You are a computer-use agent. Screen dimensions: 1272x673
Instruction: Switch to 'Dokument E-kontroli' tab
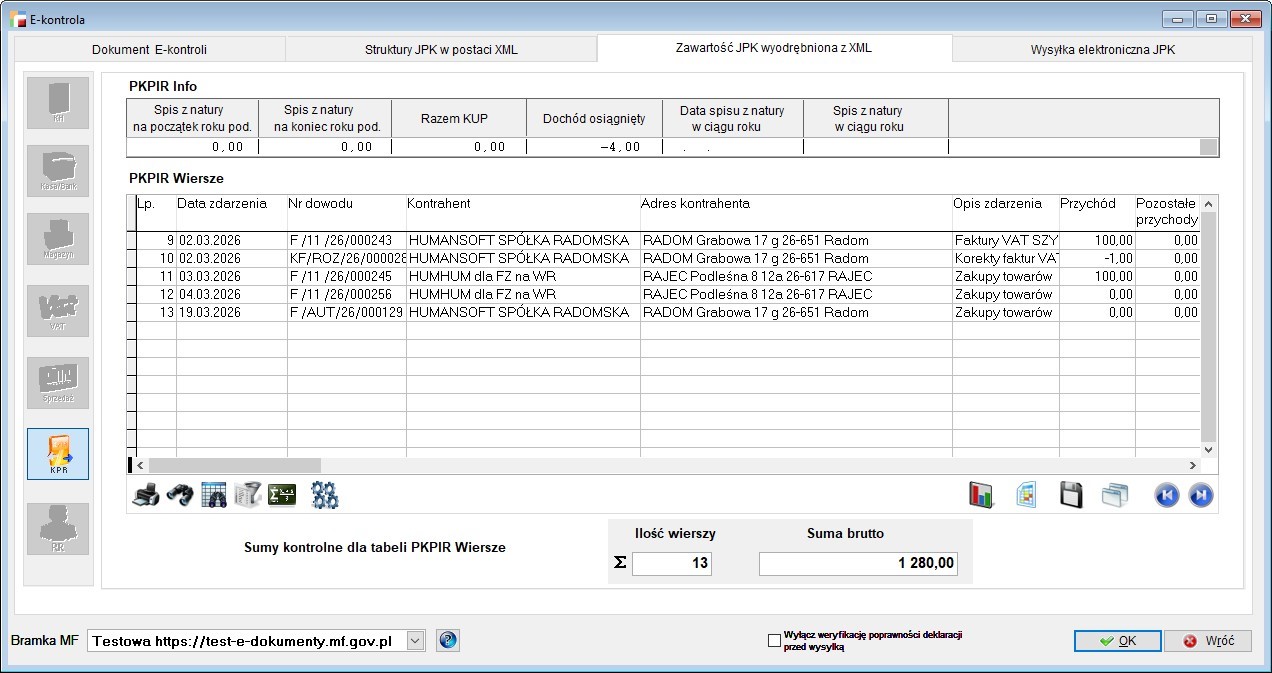149,49
